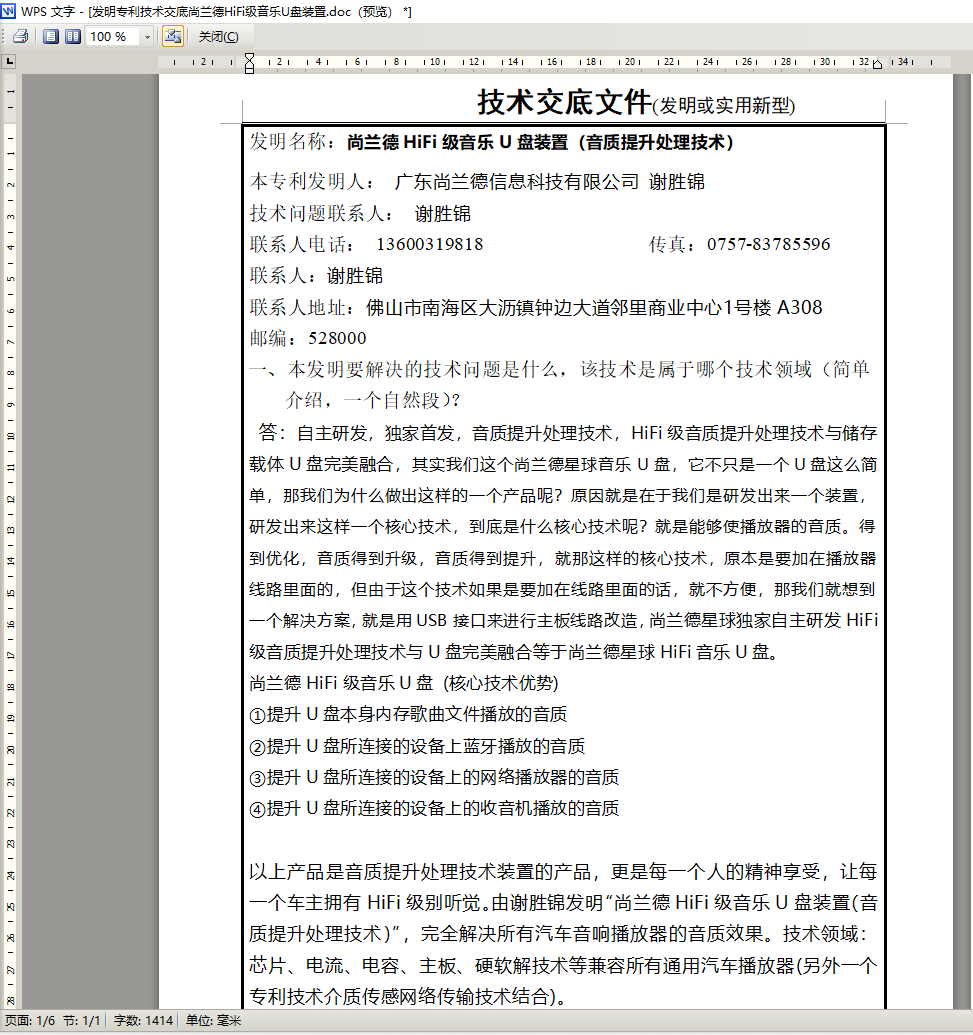Open the zoom percentage dropdown arrow
This screenshot has height=1035, width=973.
click(147, 37)
